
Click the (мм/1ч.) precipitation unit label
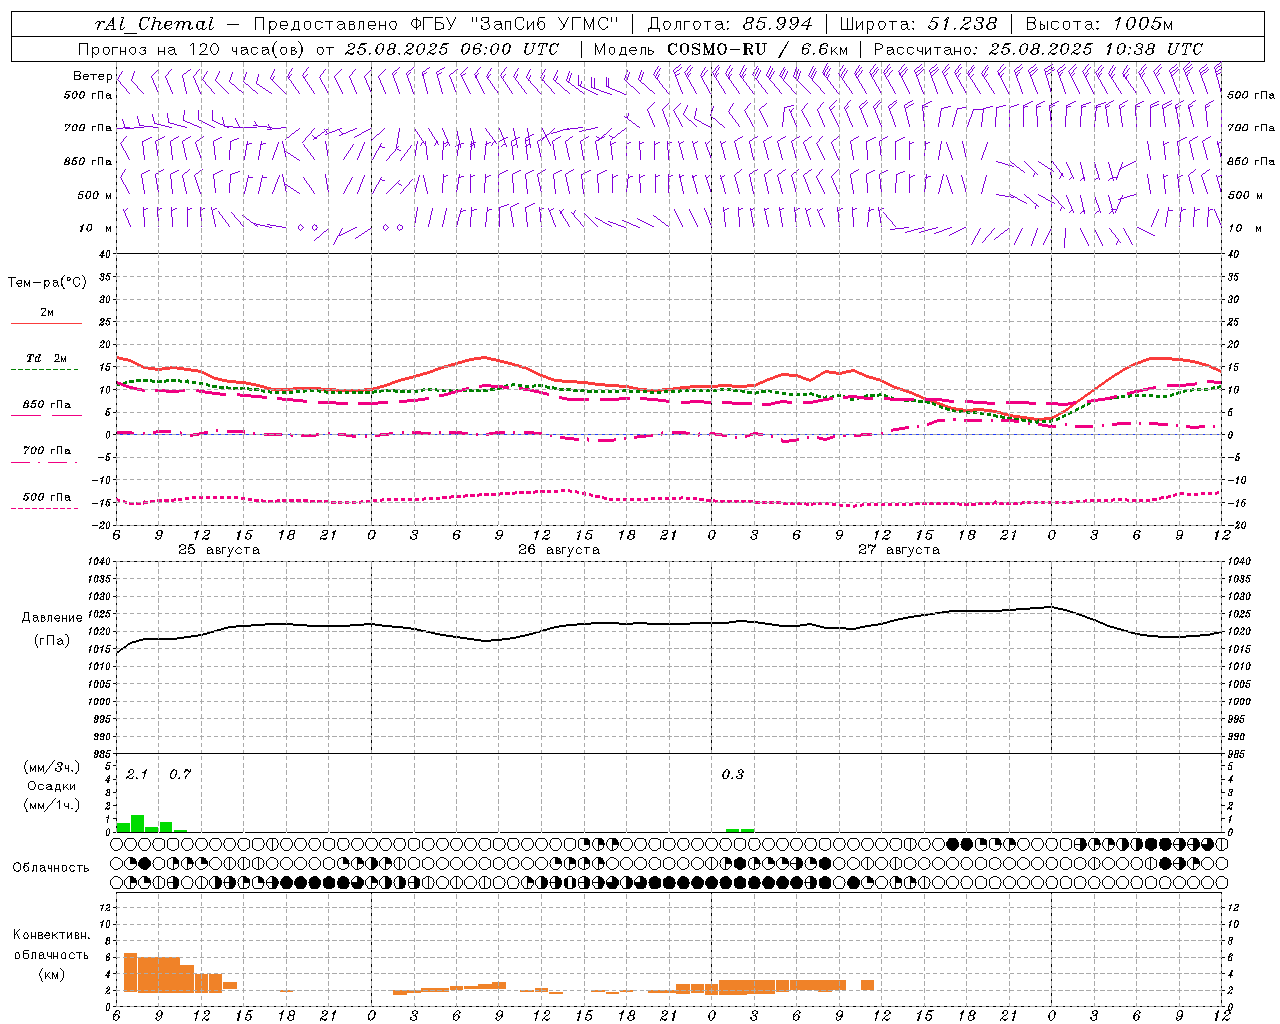click(51, 805)
